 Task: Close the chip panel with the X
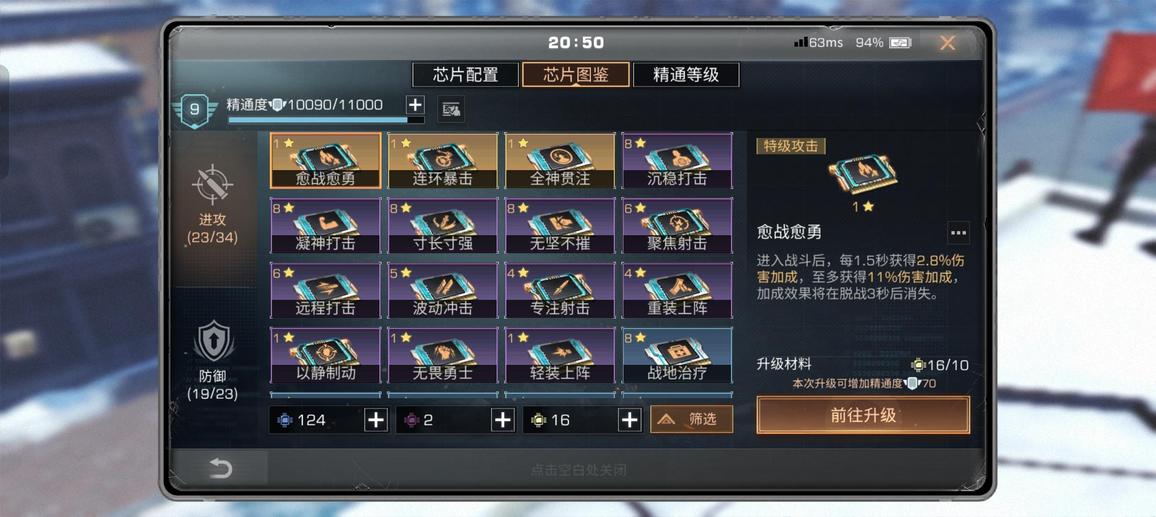[x=947, y=43]
